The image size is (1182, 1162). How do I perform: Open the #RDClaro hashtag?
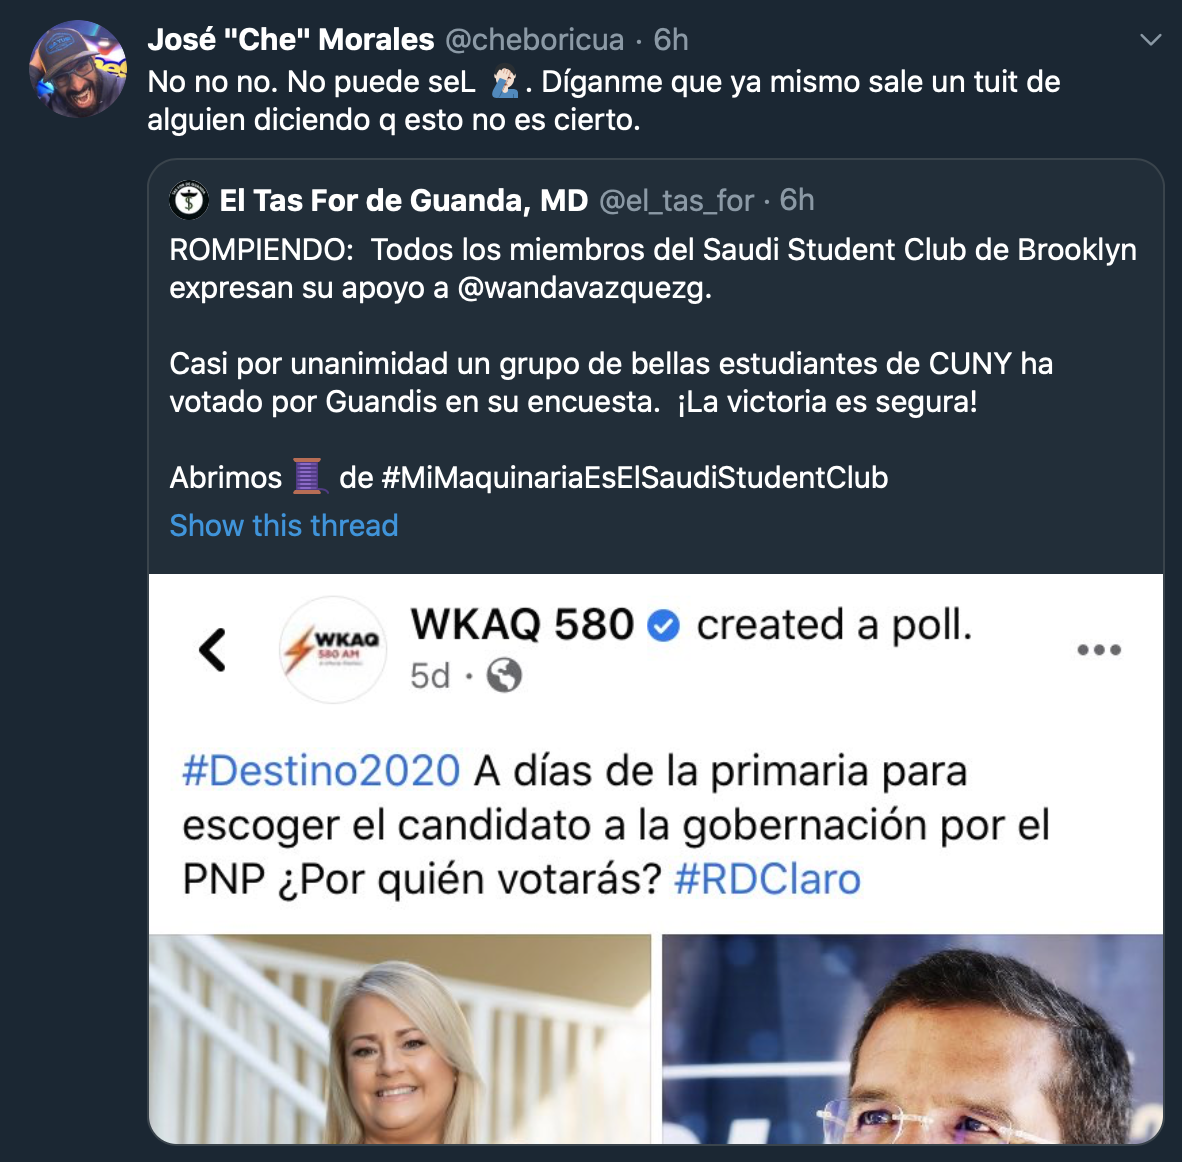pos(767,879)
